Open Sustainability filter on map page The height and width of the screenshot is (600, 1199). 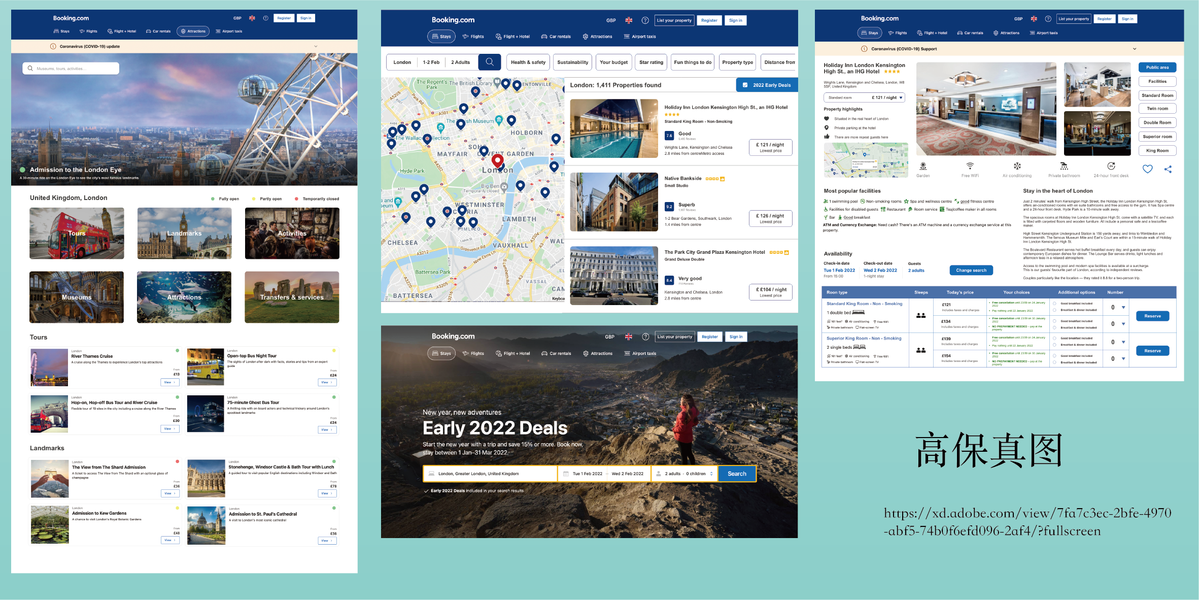pyautogui.click(x=573, y=62)
